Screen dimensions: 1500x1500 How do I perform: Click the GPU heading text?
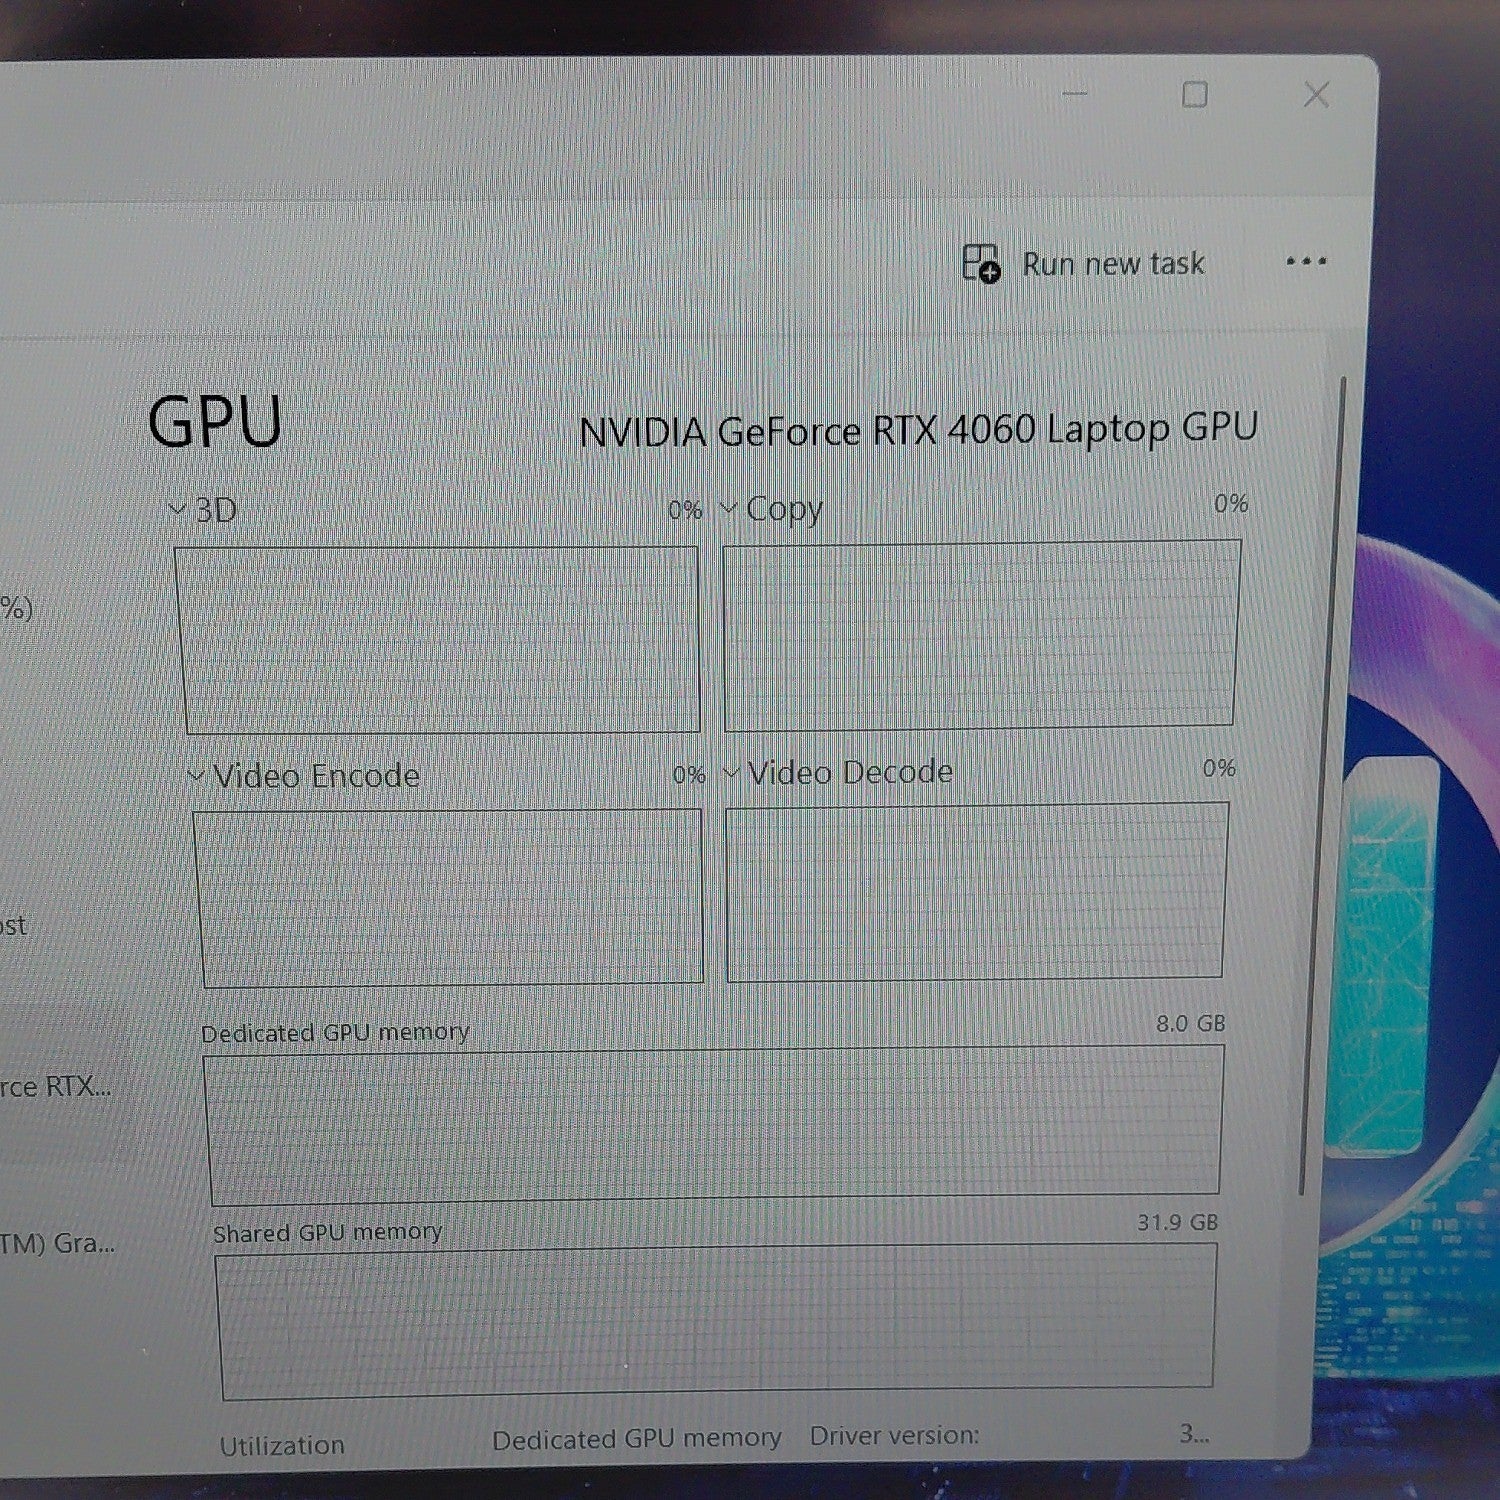pos(215,422)
